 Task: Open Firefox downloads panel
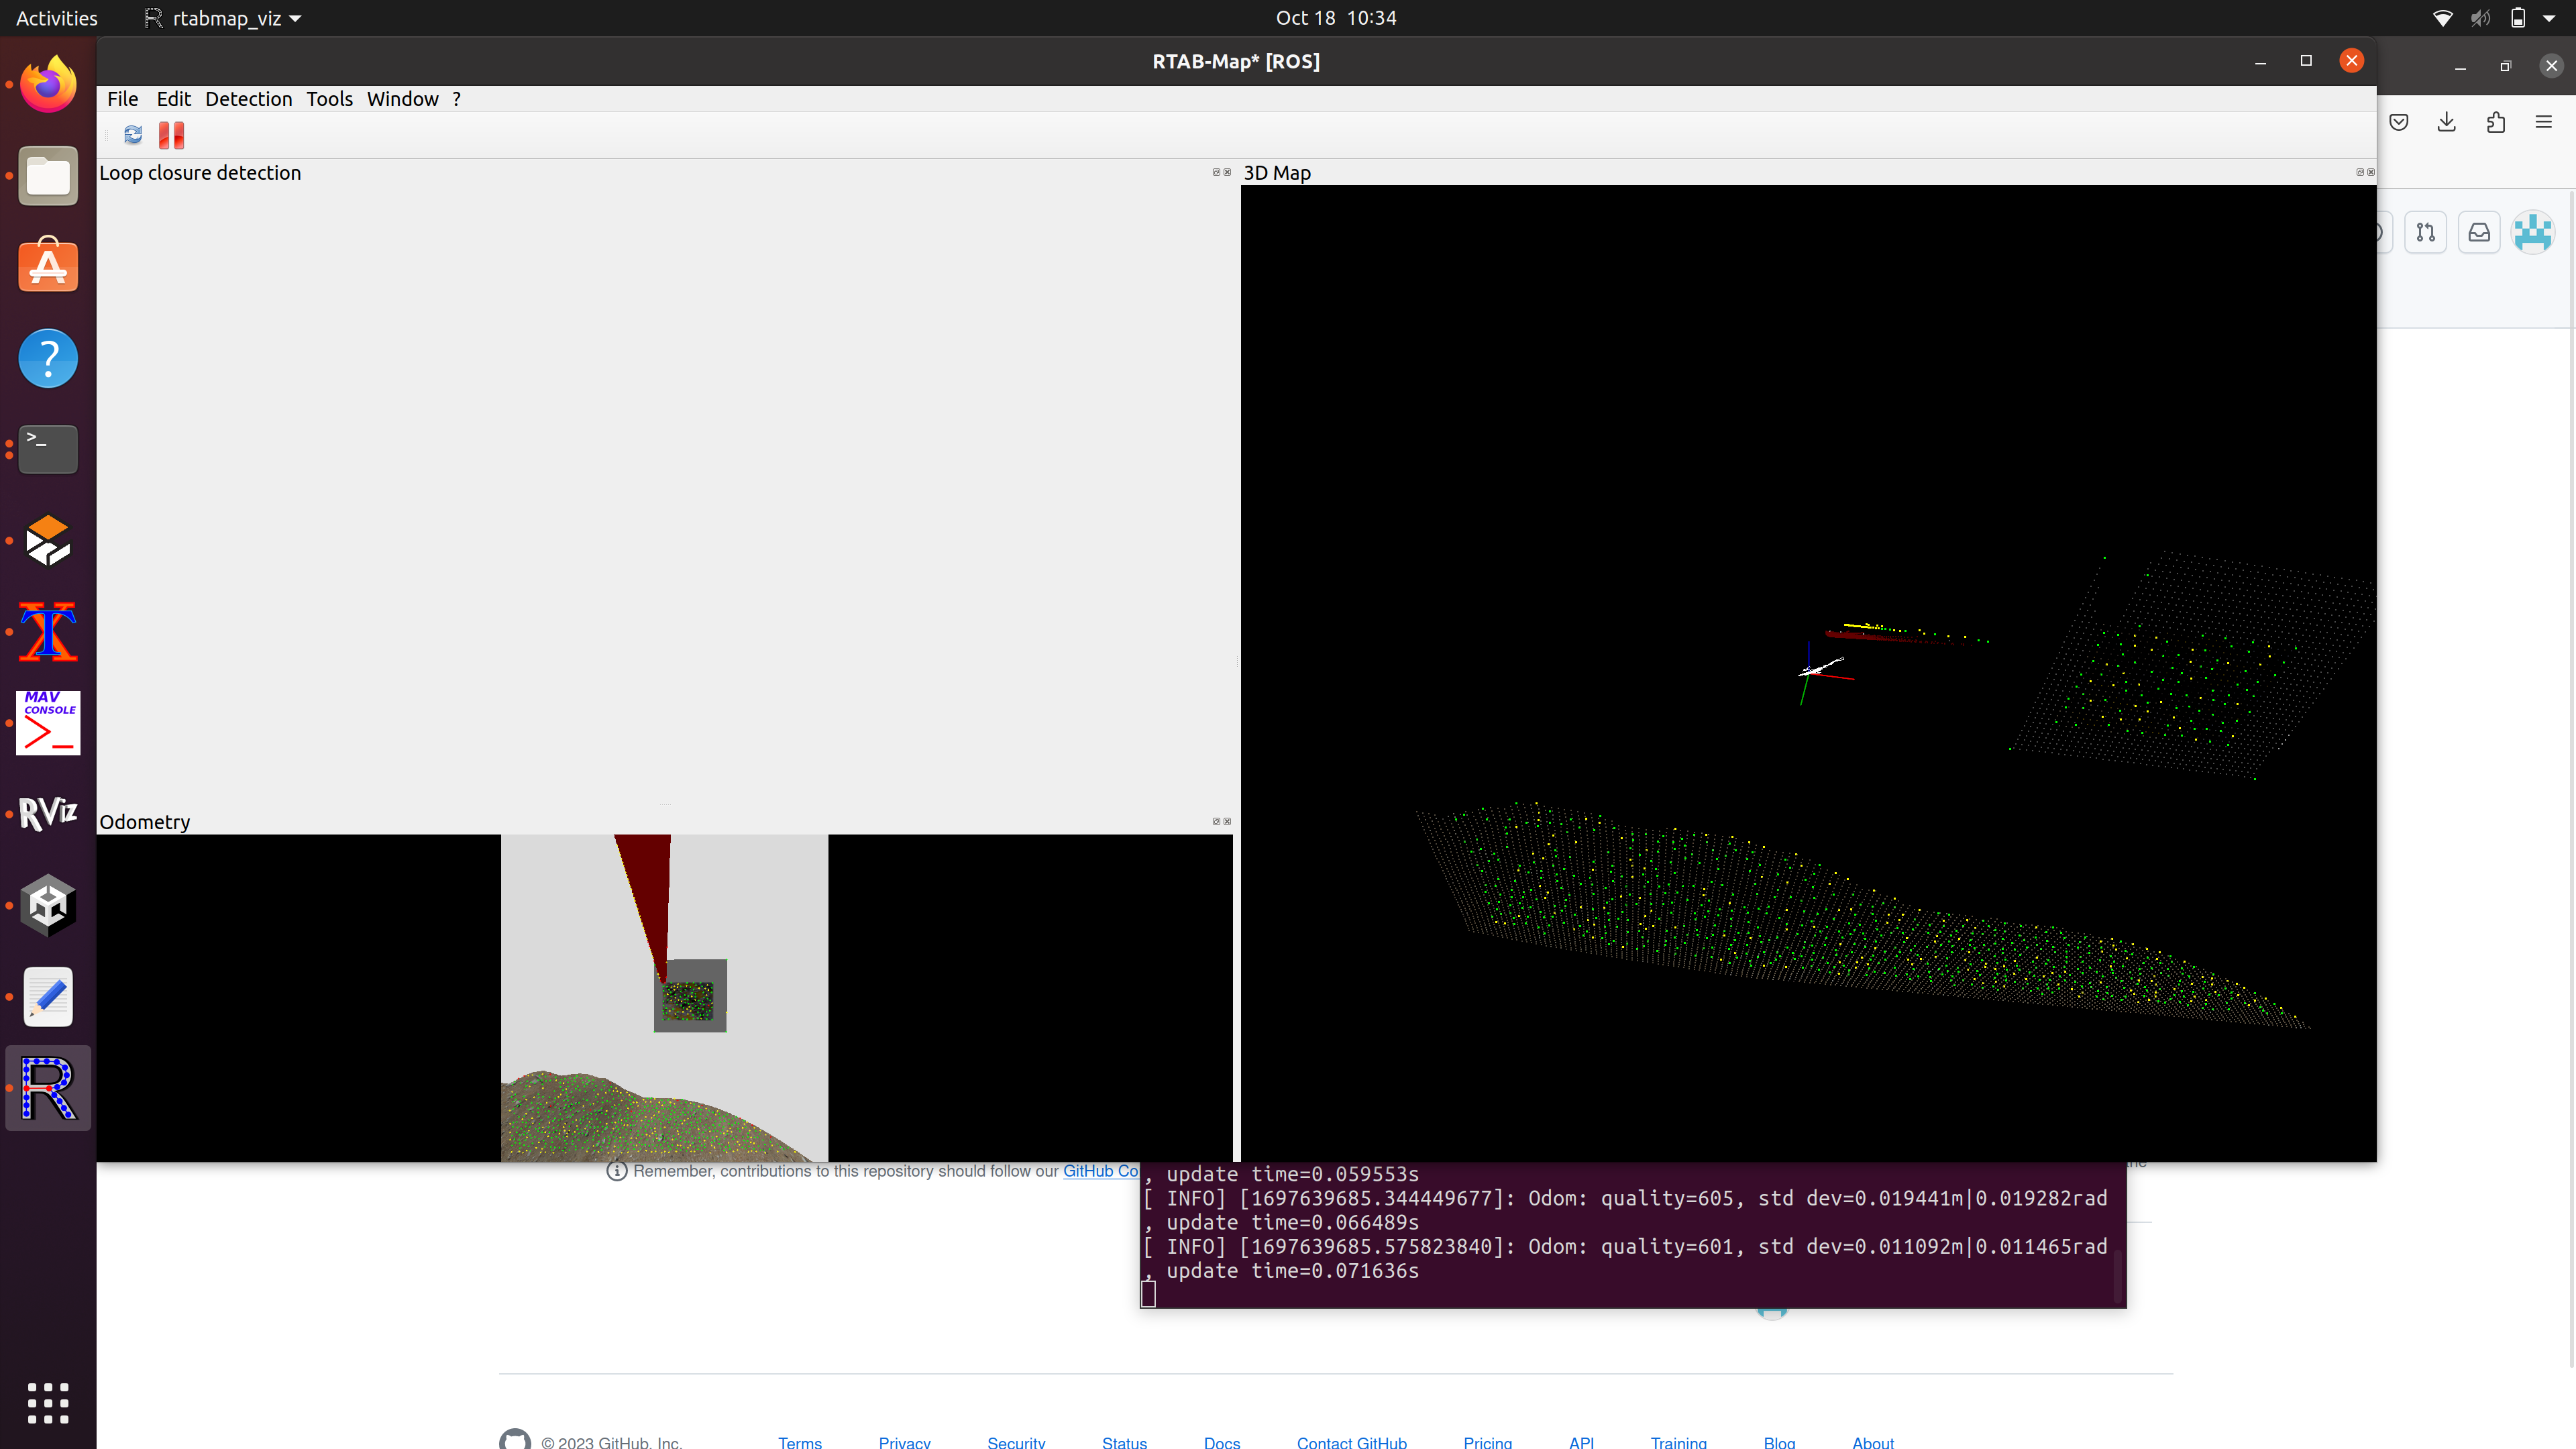pyautogui.click(x=2446, y=122)
